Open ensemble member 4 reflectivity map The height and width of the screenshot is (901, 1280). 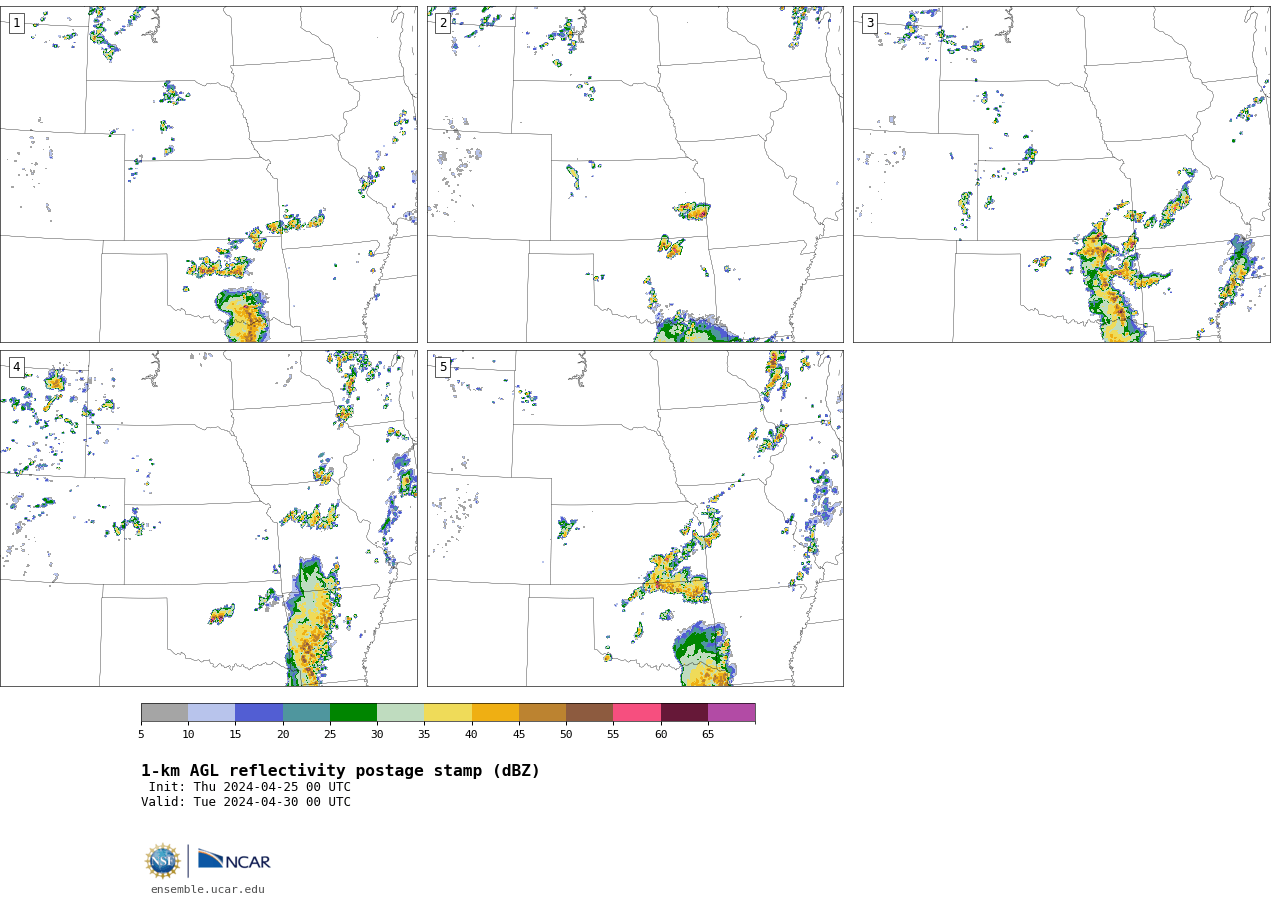tap(209, 518)
